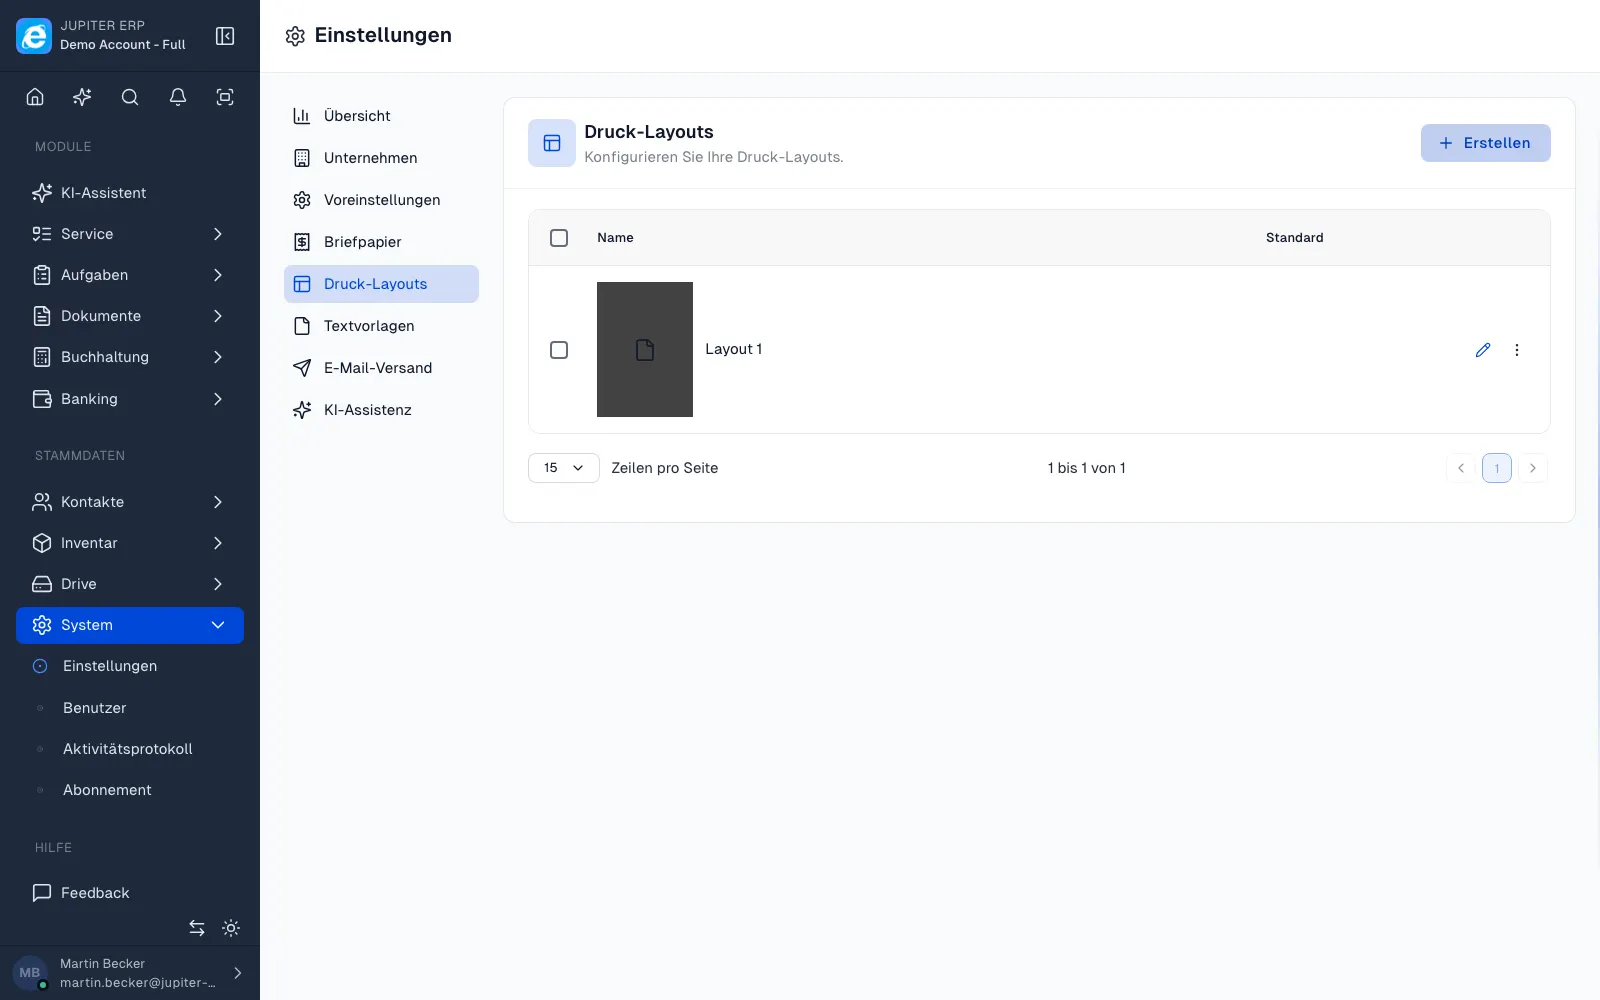Select Druck-Layouts settings page
This screenshot has width=1600, height=1000.
pos(381,284)
